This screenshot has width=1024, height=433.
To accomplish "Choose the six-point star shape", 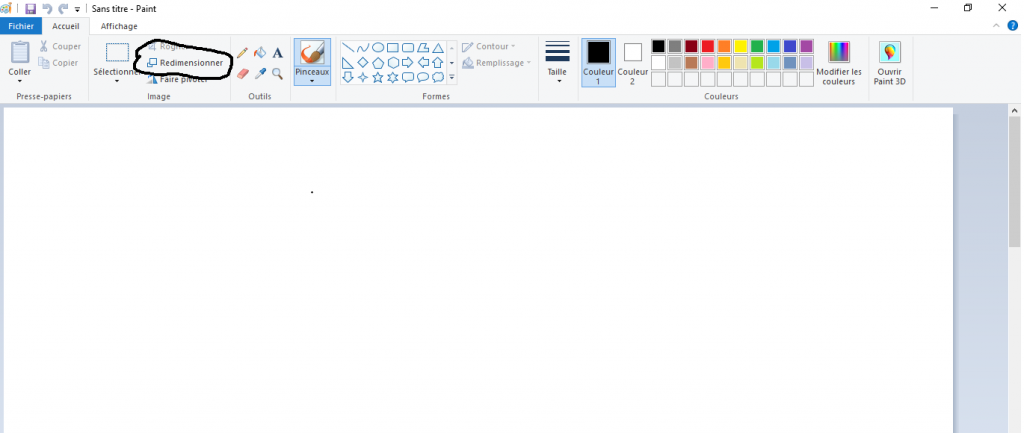I will pos(393,77).
